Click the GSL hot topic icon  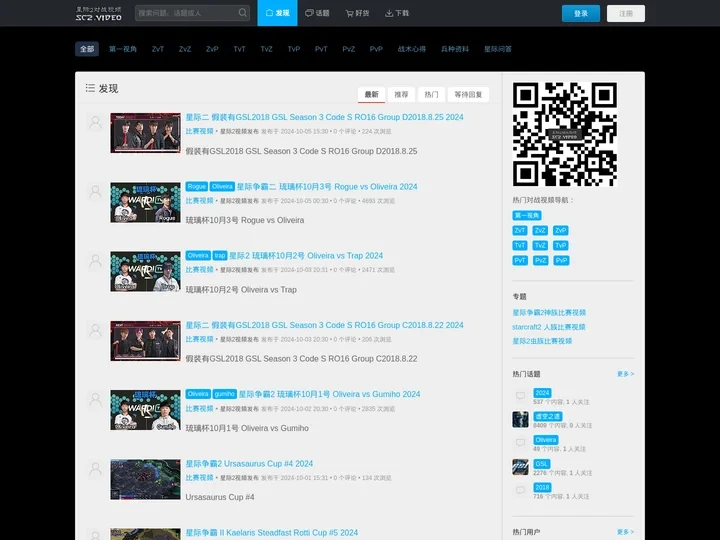(x=521, y=467)
